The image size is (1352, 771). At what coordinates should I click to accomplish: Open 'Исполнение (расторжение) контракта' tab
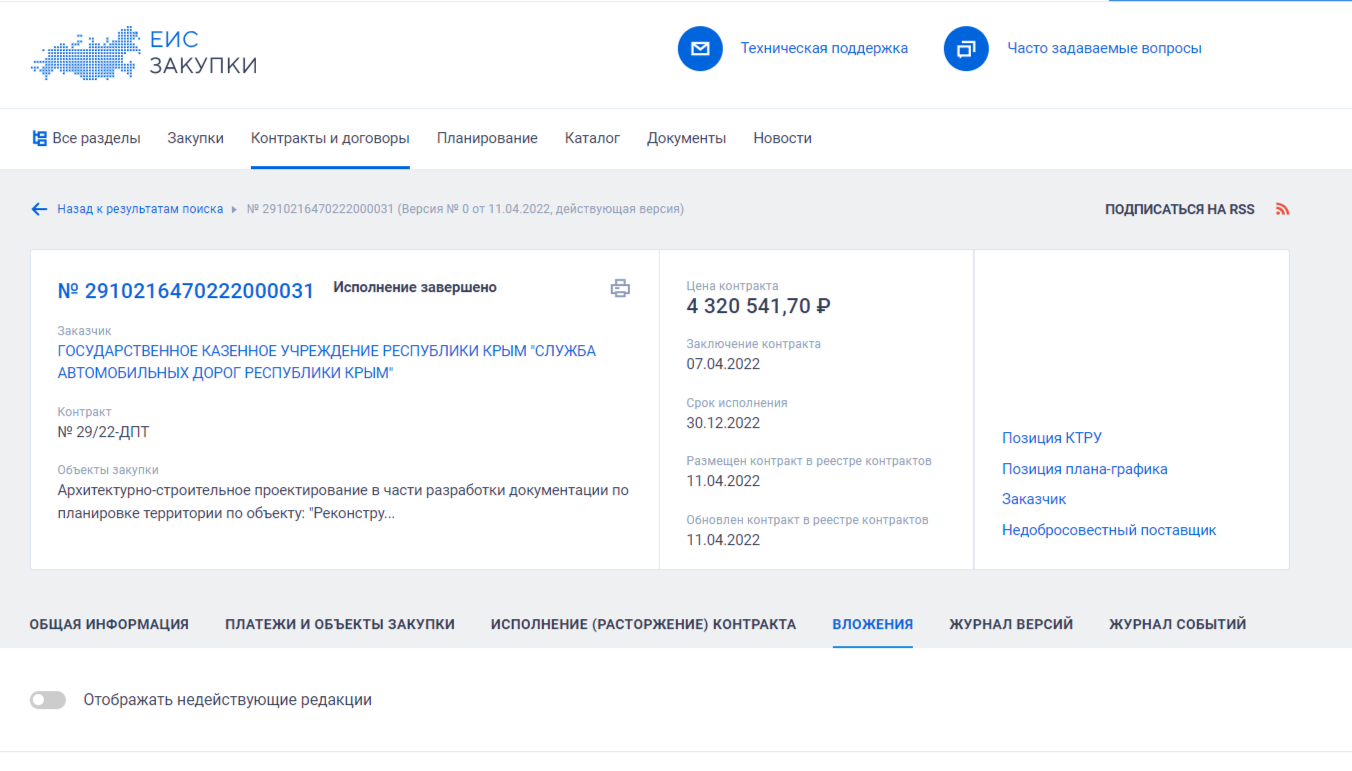643,624
